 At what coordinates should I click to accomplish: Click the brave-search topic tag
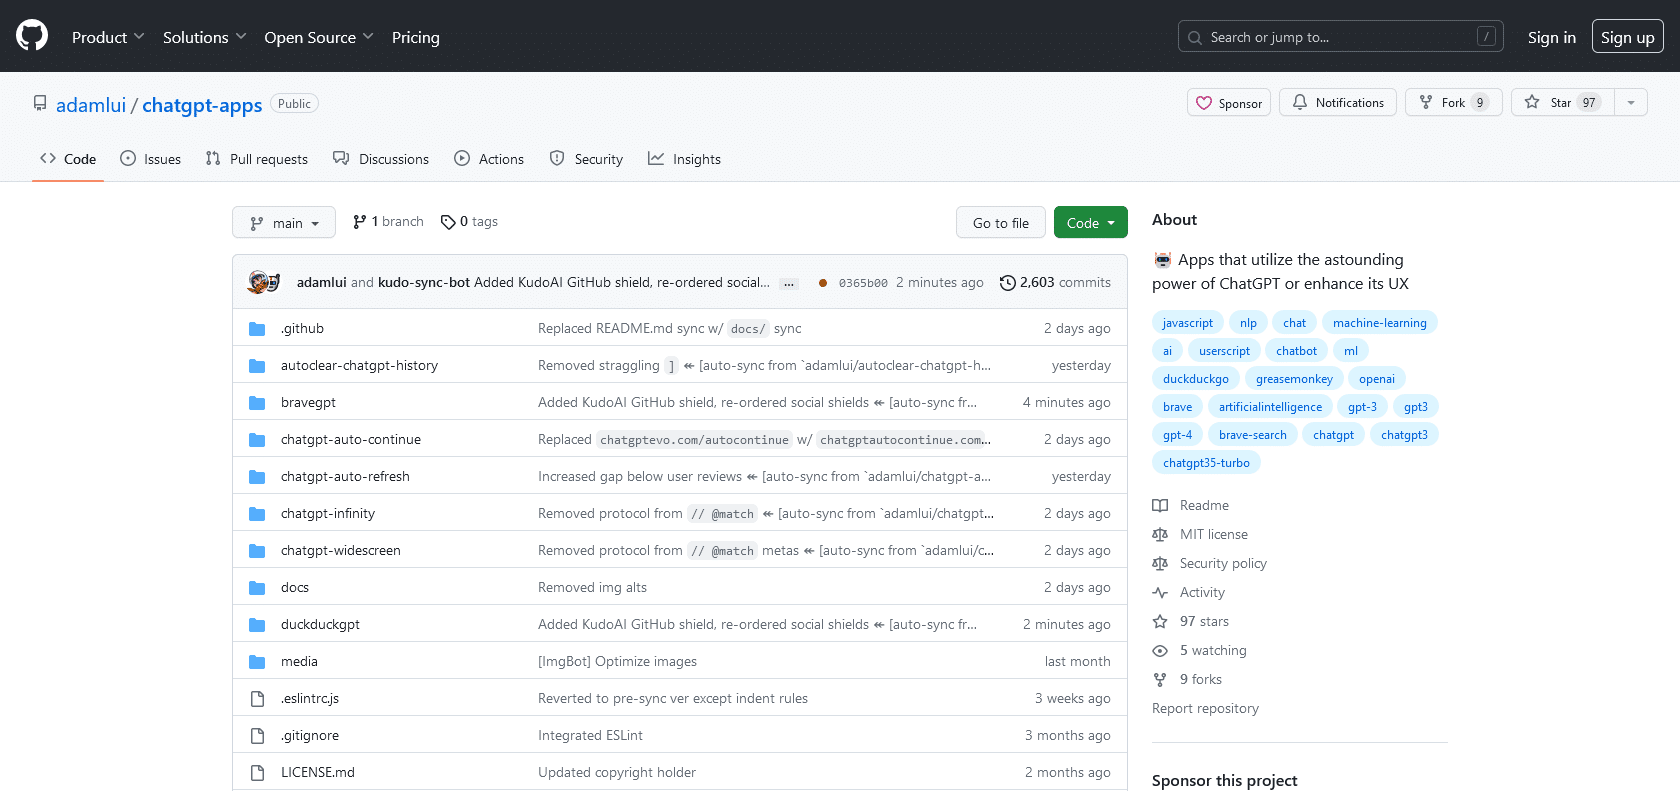(1252, 435)
